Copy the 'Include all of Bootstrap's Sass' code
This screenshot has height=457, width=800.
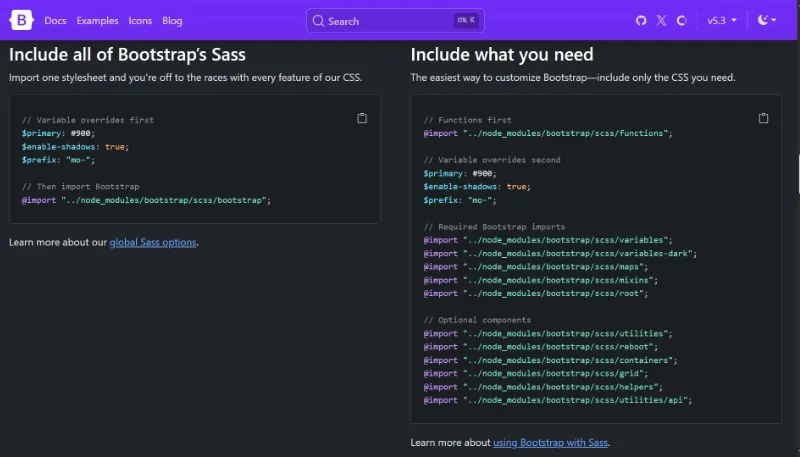(362, 118)
